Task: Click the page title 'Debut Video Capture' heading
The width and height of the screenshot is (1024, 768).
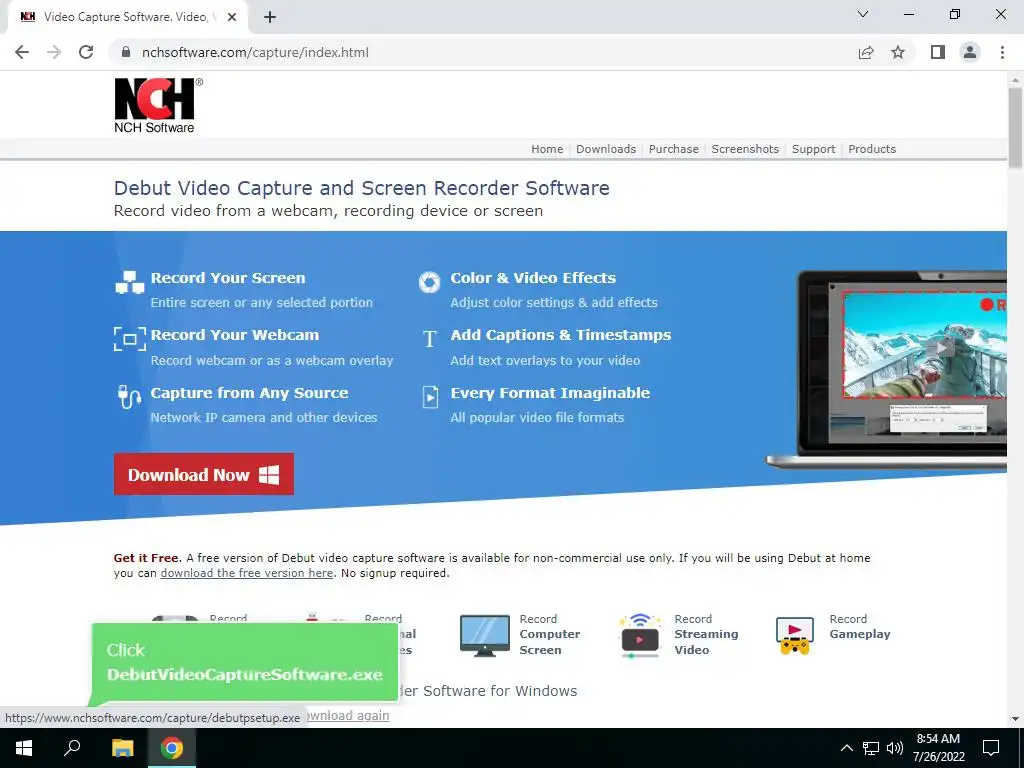Action: (361, 188)
